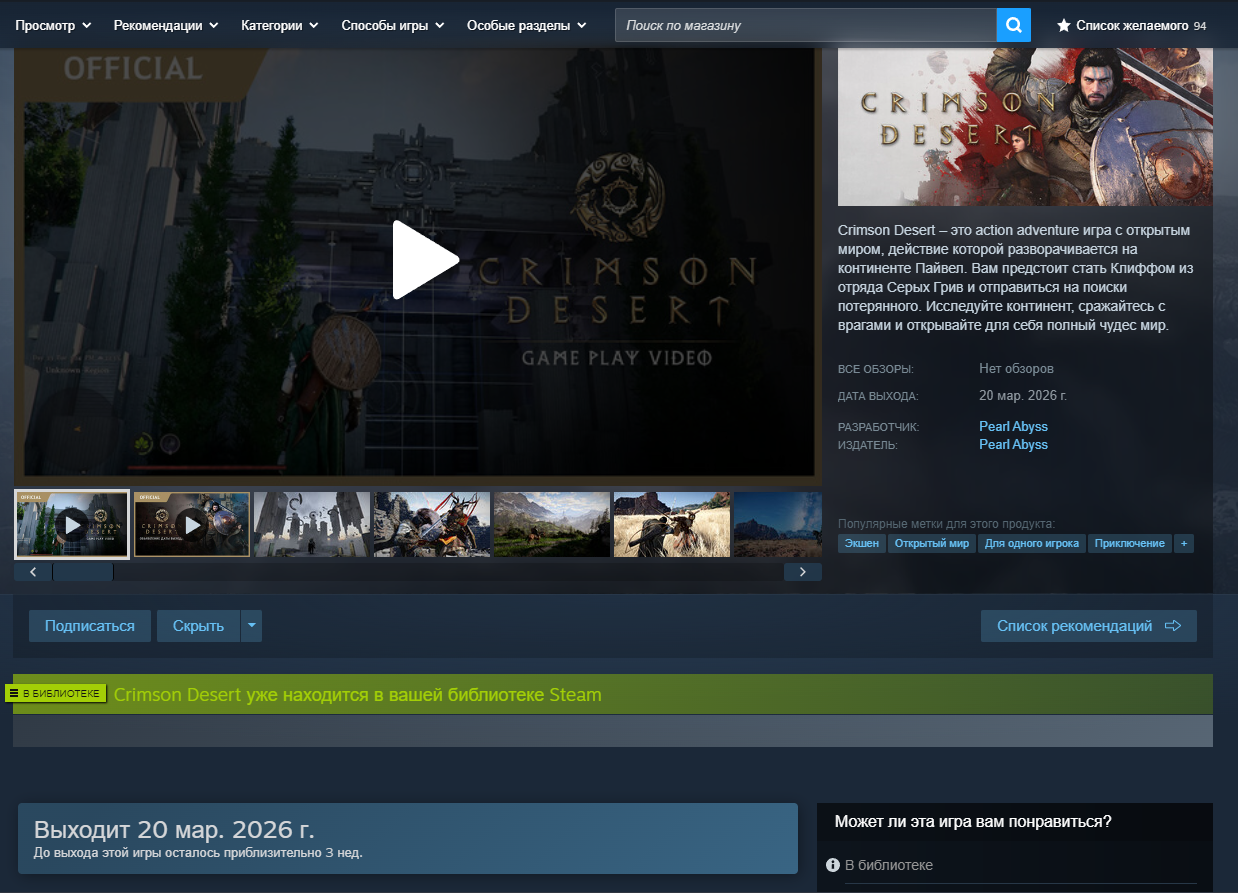The image size is (1238, 893).
Task: Click the thumbnail strip scrollbar handle
Action: click(83, 572)
